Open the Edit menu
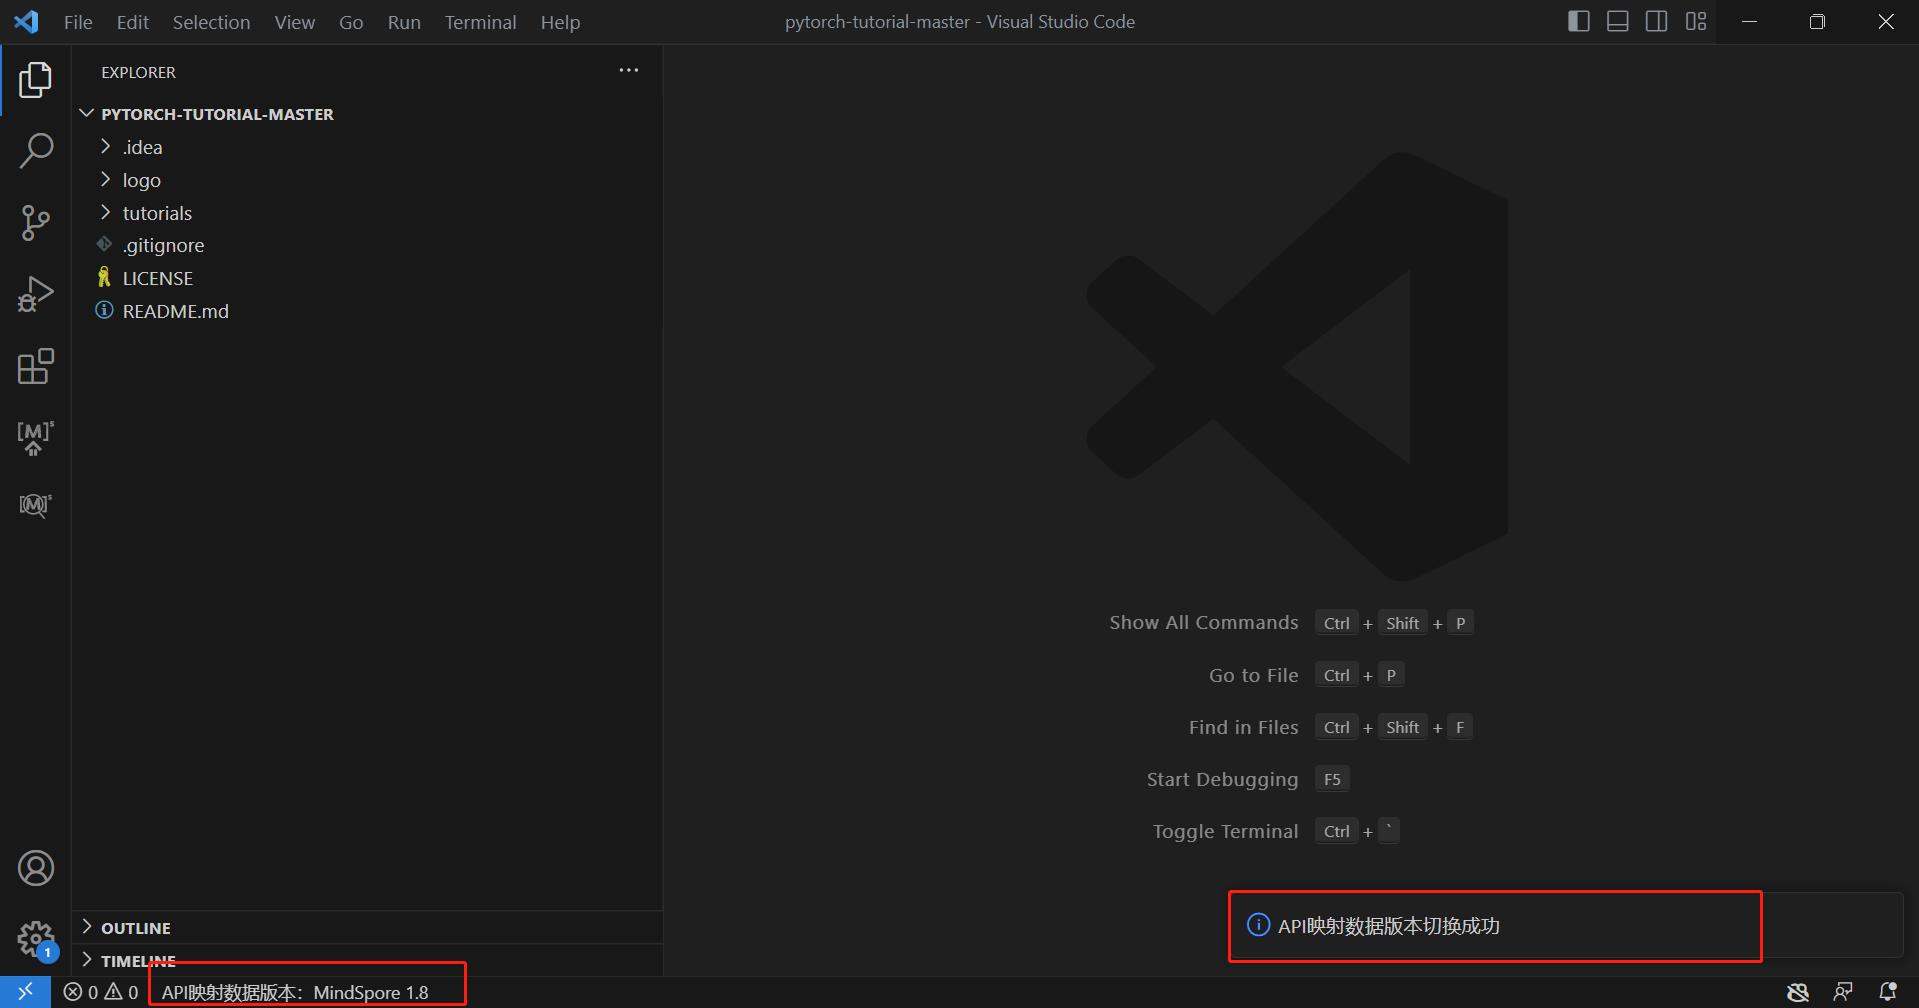1919x1008 pixels. (132, 22)
